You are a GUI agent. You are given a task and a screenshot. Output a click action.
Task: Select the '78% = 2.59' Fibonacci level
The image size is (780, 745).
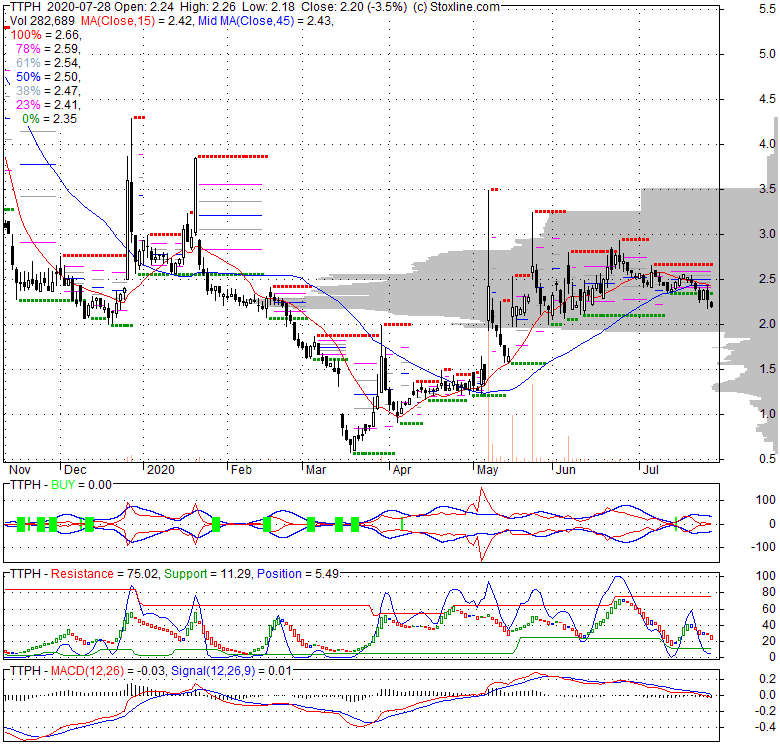coord(48,49)
